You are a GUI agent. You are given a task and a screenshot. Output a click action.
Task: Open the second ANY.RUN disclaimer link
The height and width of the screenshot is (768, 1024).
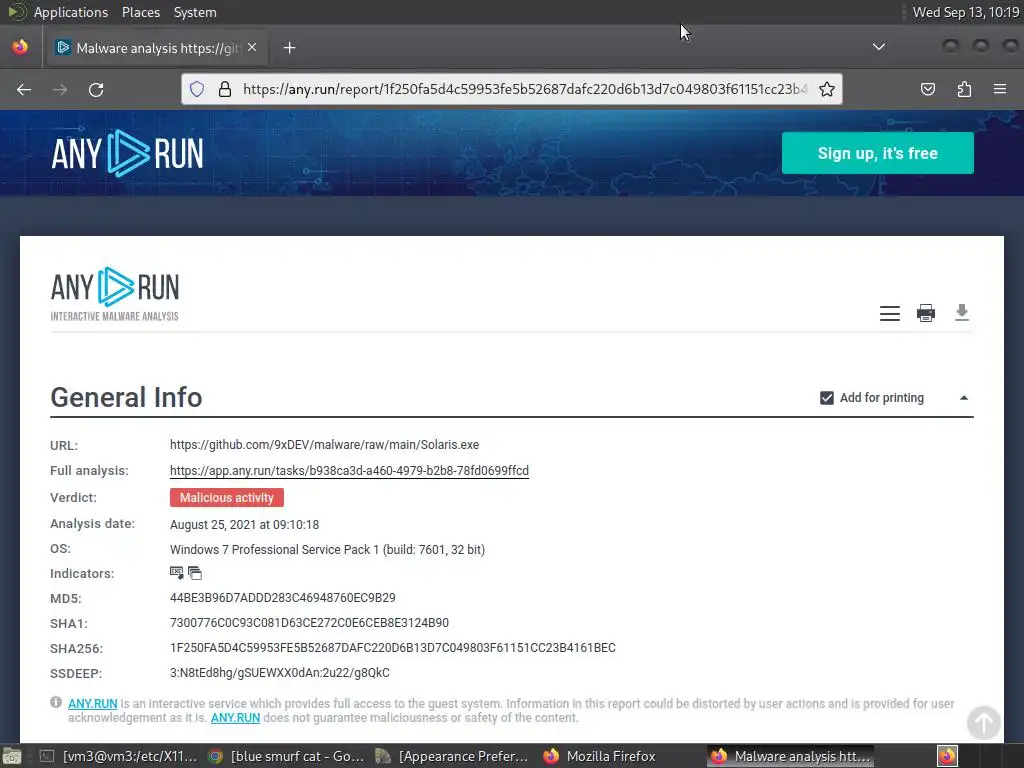coord(235,718)
